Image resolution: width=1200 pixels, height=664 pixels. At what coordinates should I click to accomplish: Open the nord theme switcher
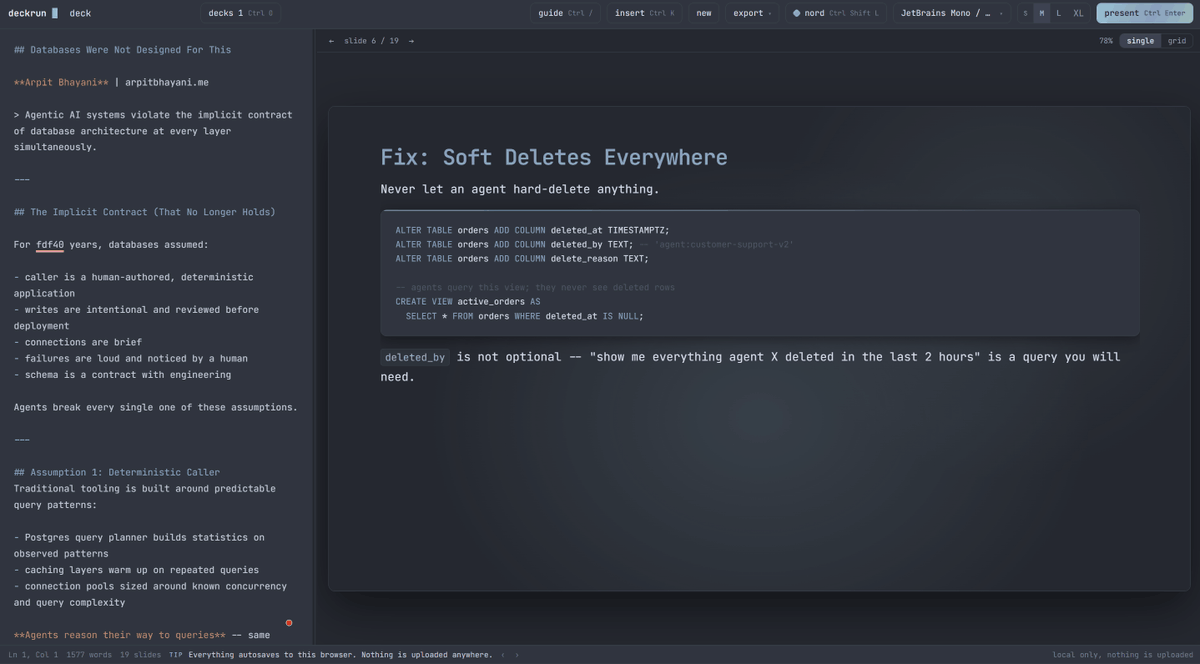point(835,13)
